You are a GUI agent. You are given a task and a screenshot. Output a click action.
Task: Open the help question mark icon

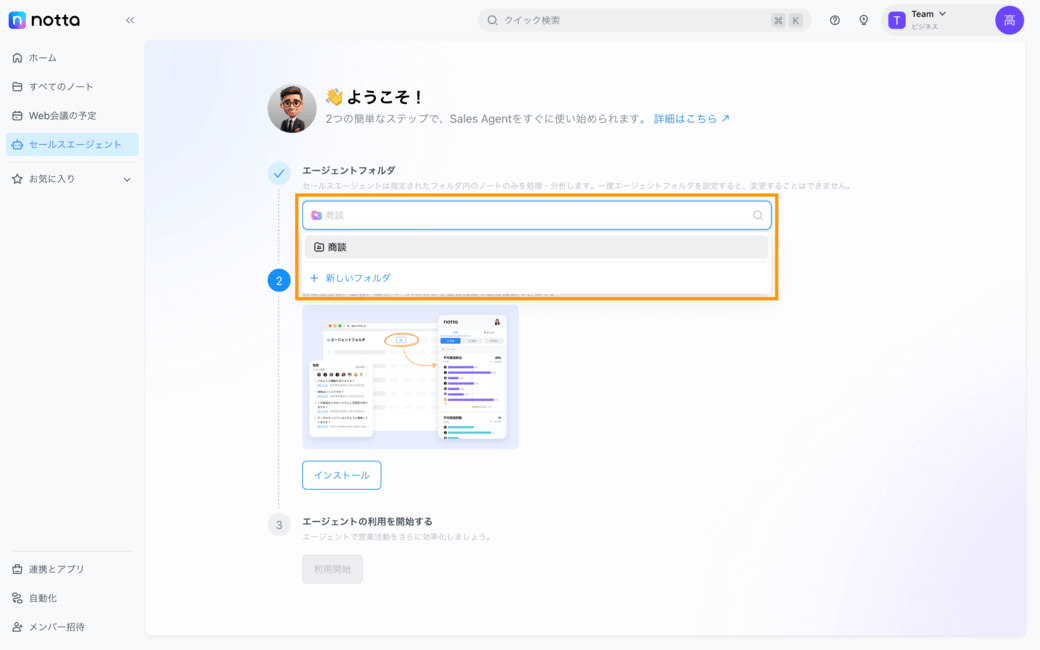pos(834,20)
